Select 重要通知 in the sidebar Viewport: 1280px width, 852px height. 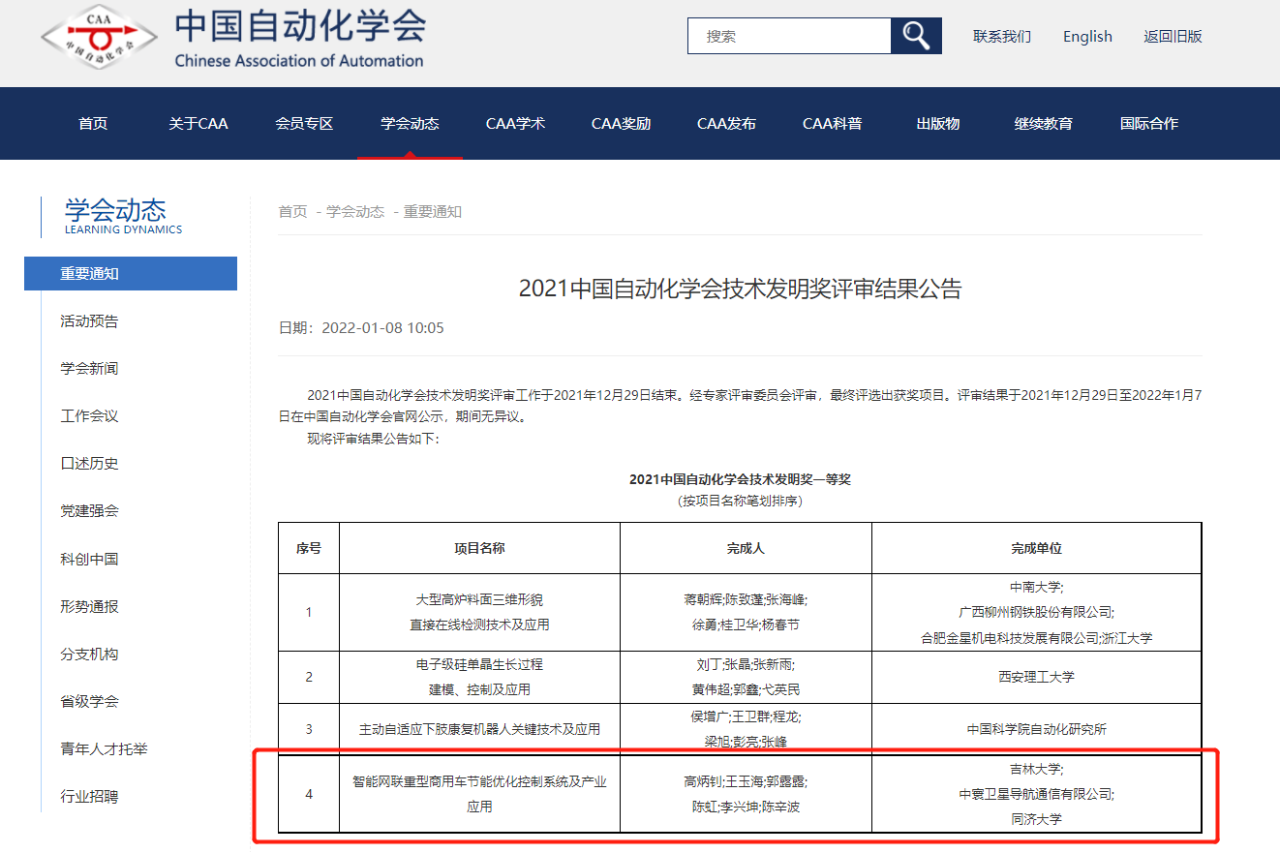tap(130, 274)
